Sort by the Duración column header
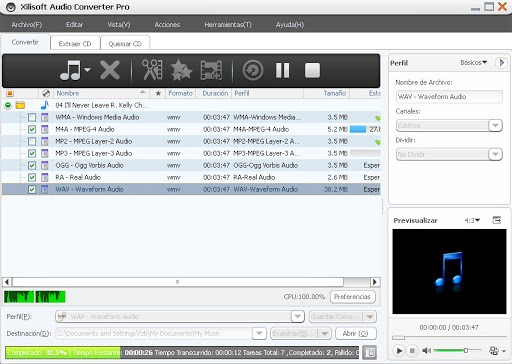Image resolution: width=512 pixels, height=364 pixels. (215, 93)
